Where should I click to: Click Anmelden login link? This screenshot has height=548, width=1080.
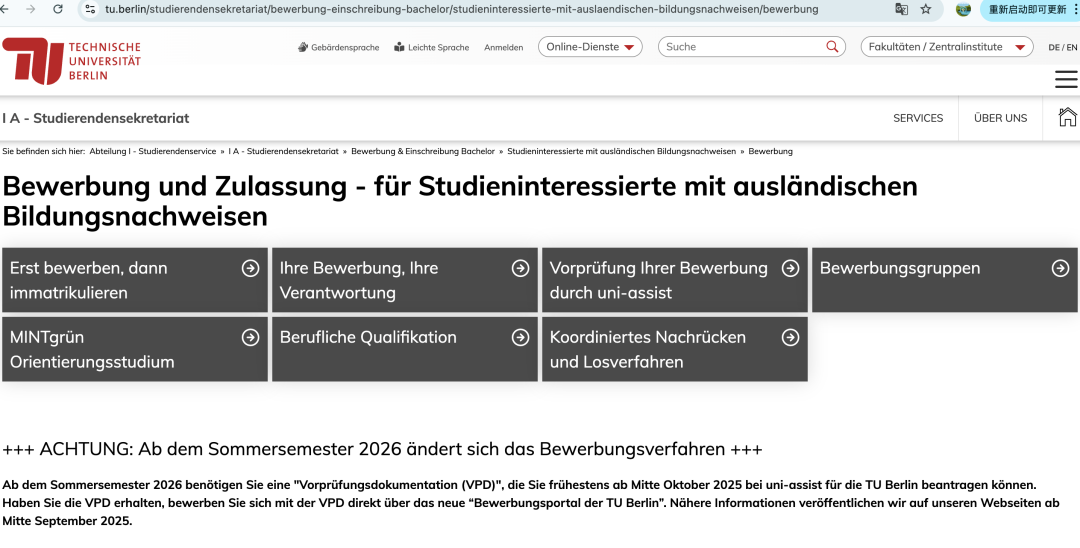(503, 48)
